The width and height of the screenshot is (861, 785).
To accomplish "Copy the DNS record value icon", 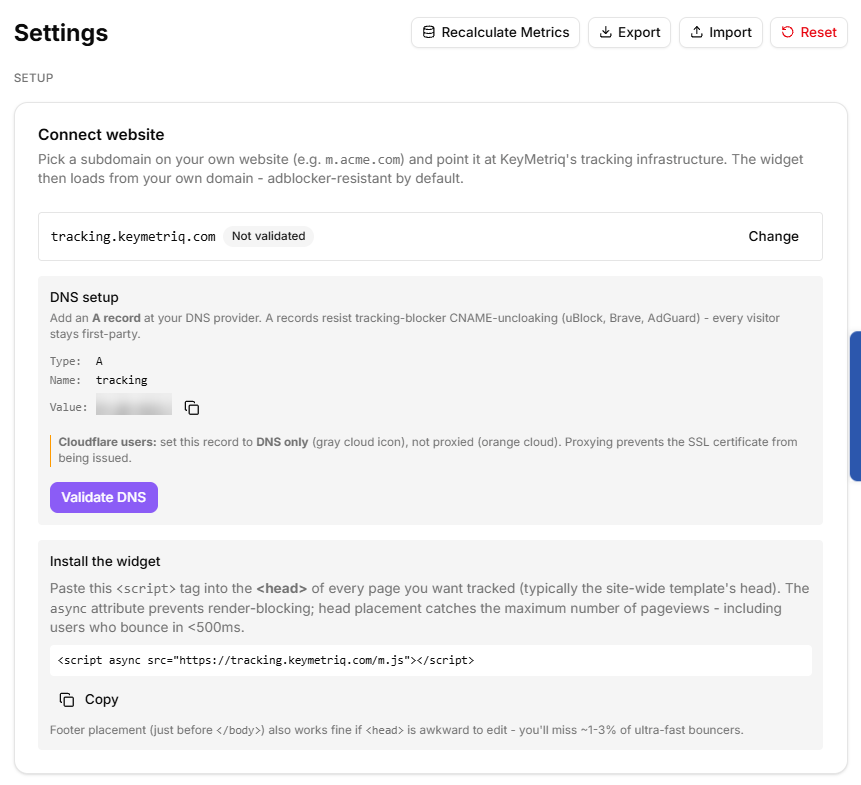I will click(x=192, y=408).
